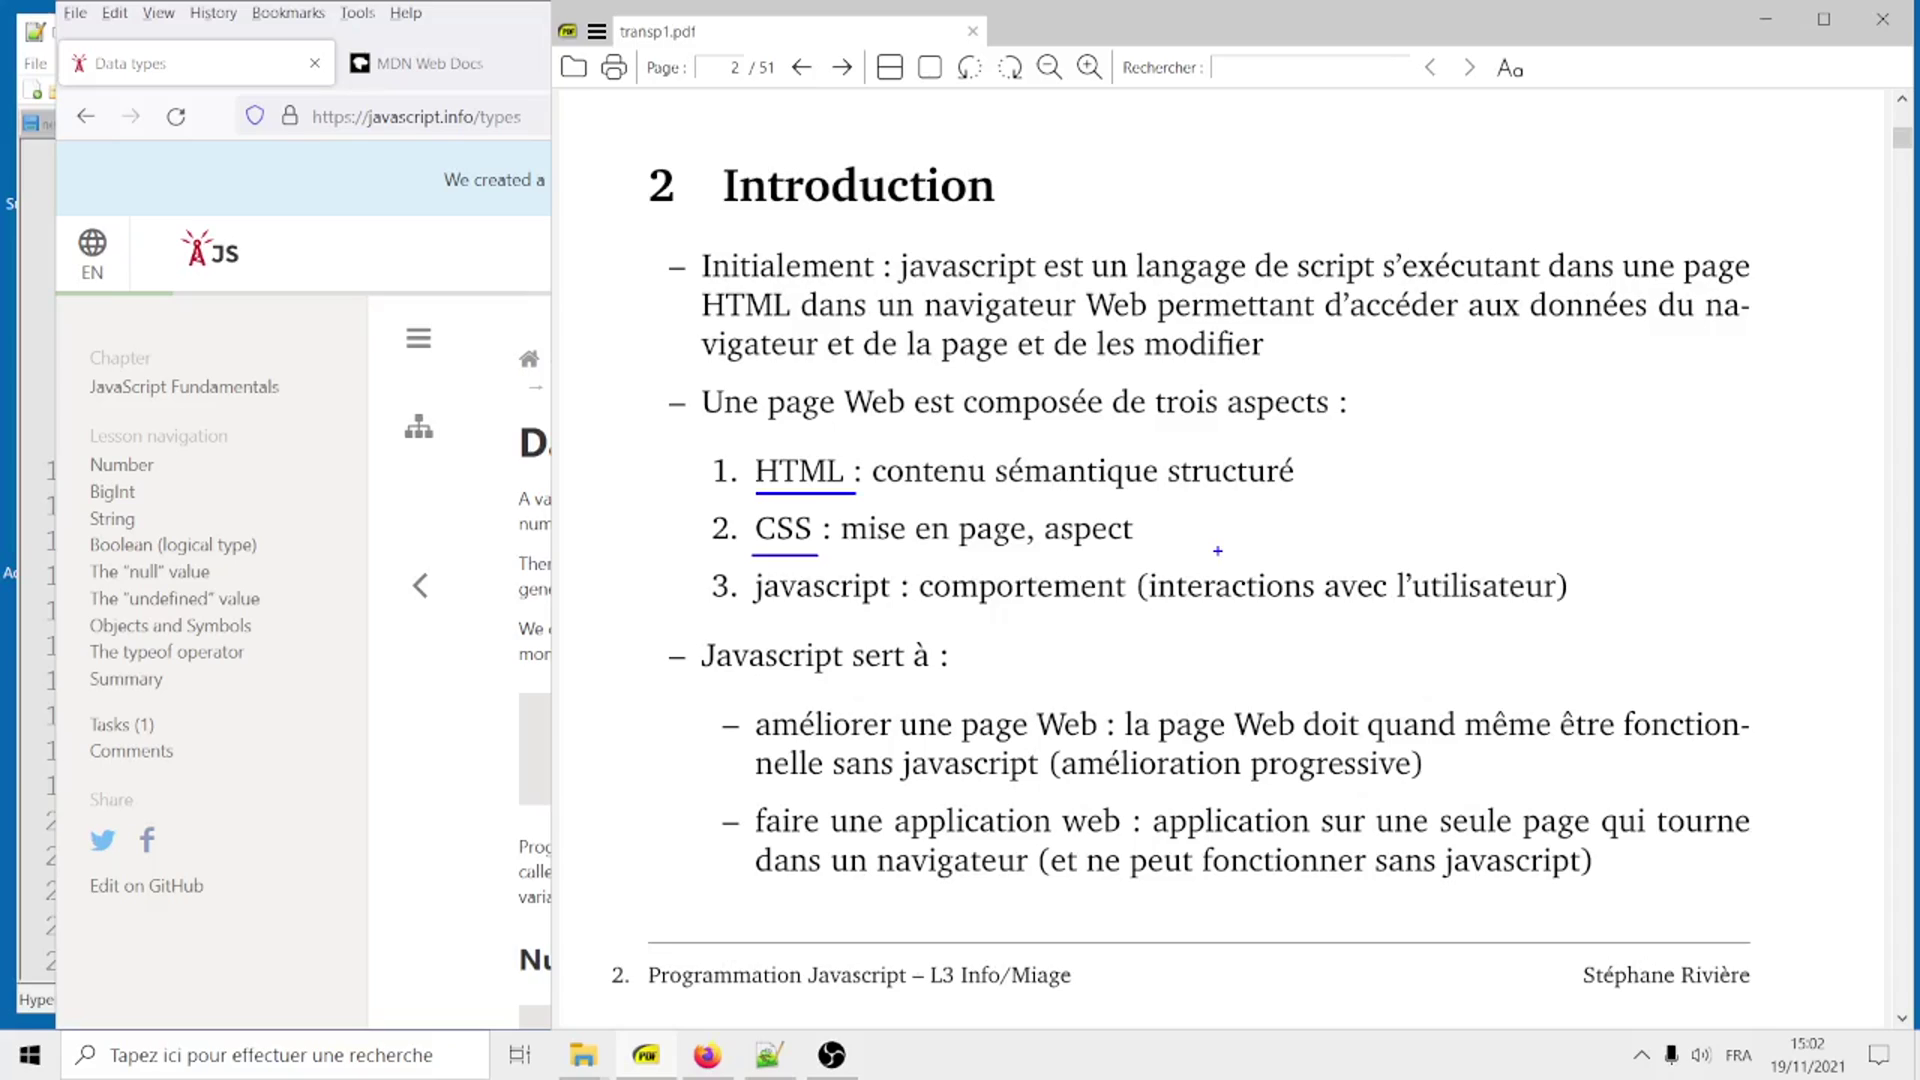Open a file in the PDF viewer

point(574,66)
